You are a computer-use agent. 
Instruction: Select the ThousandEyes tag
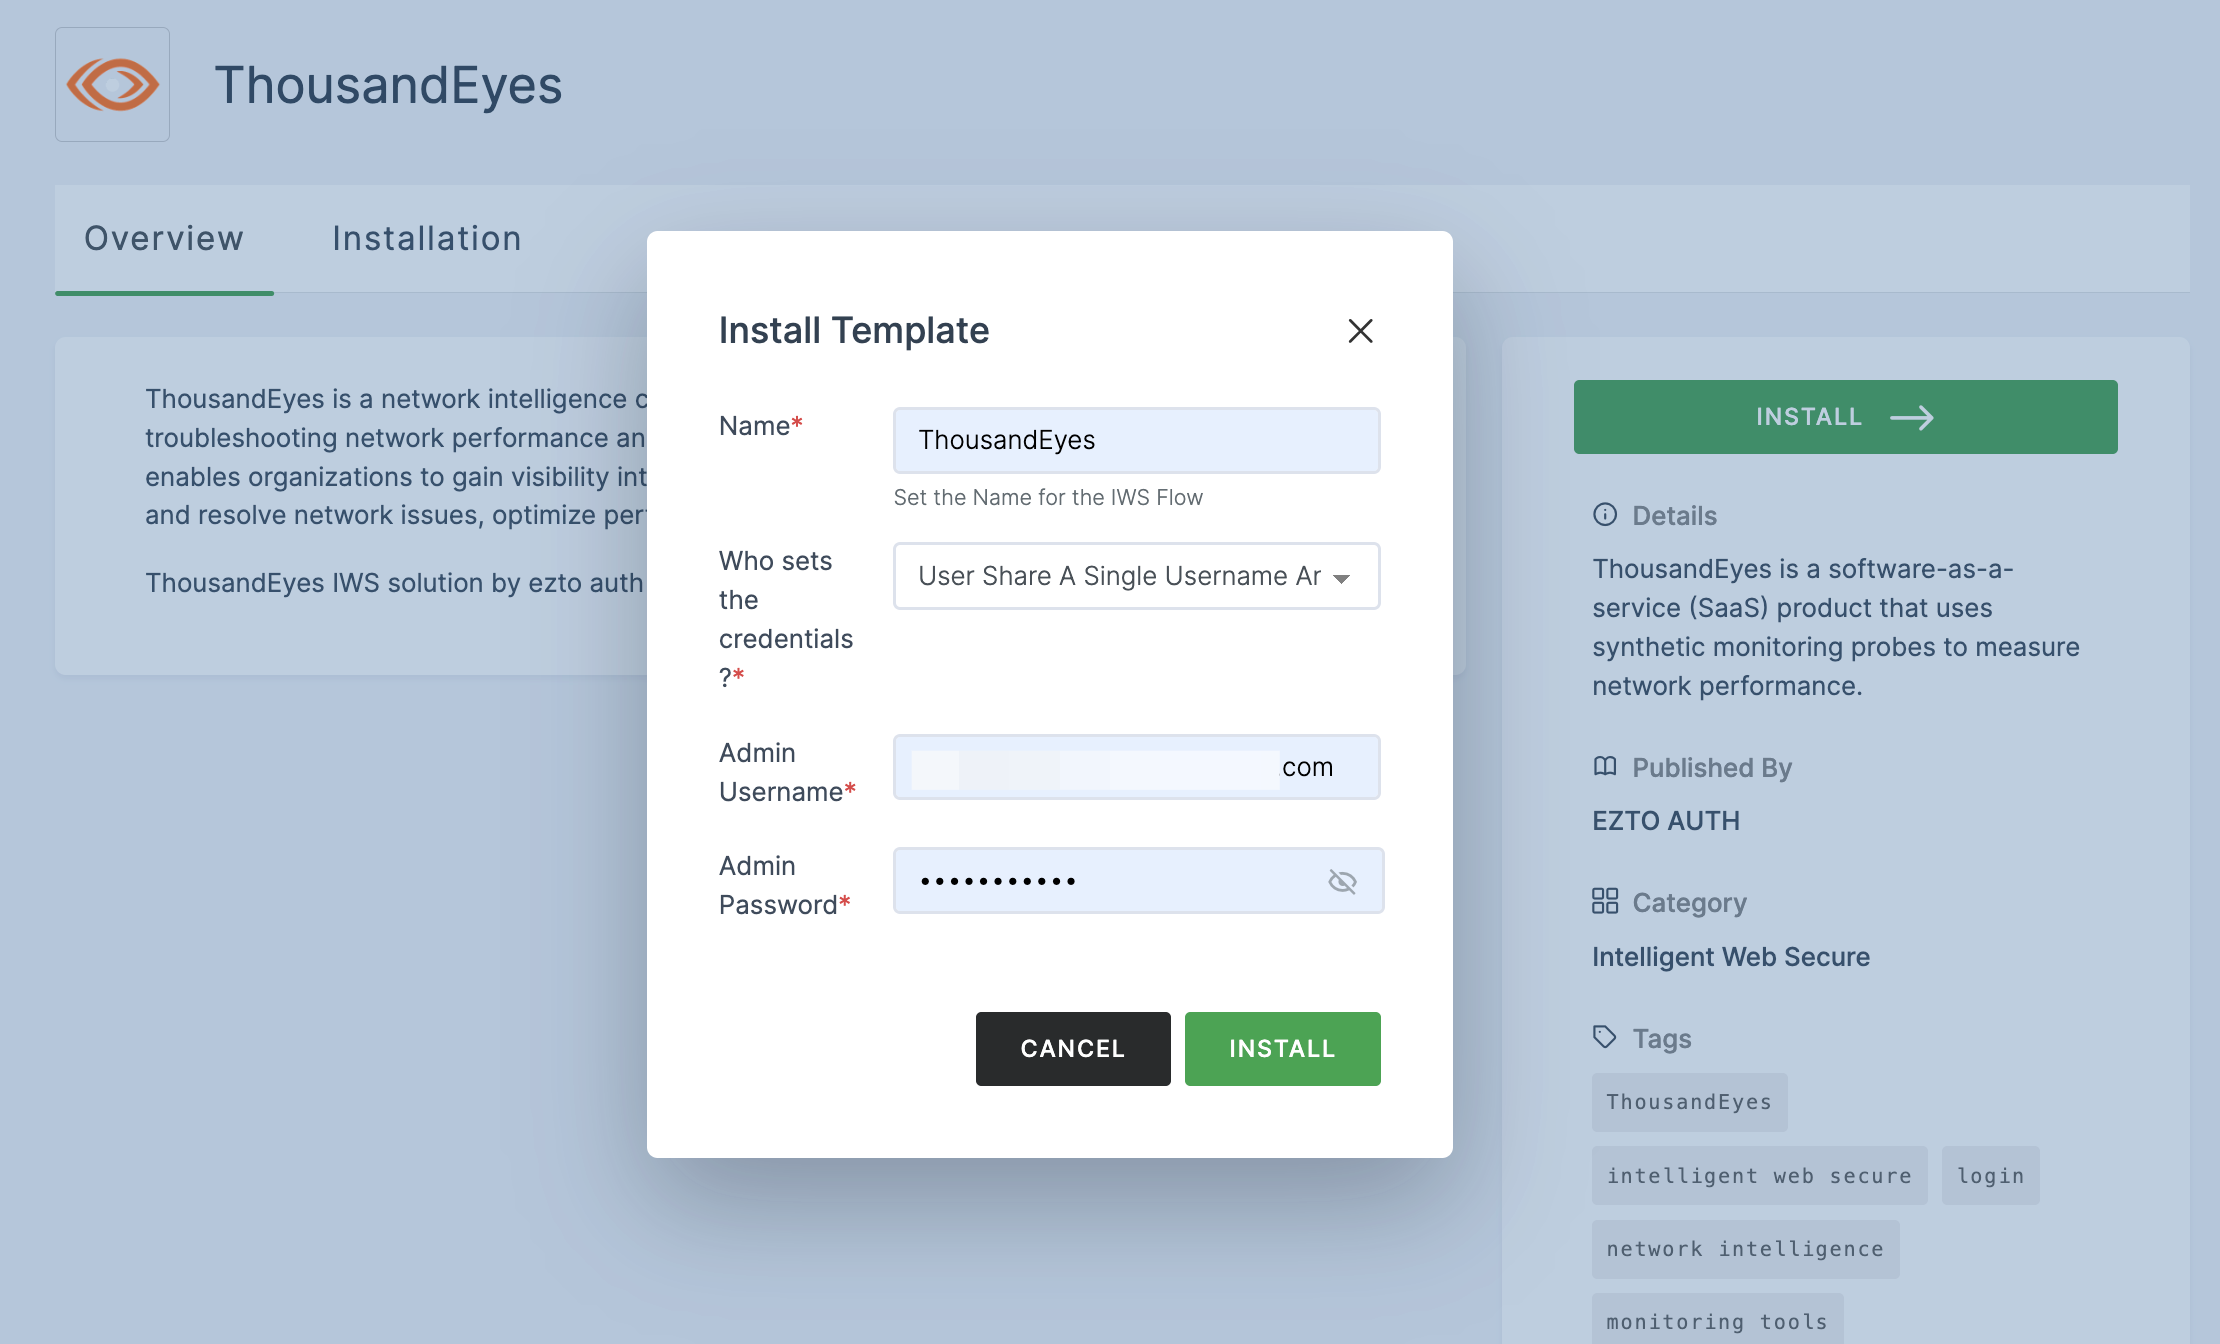click(1689, 1102)
